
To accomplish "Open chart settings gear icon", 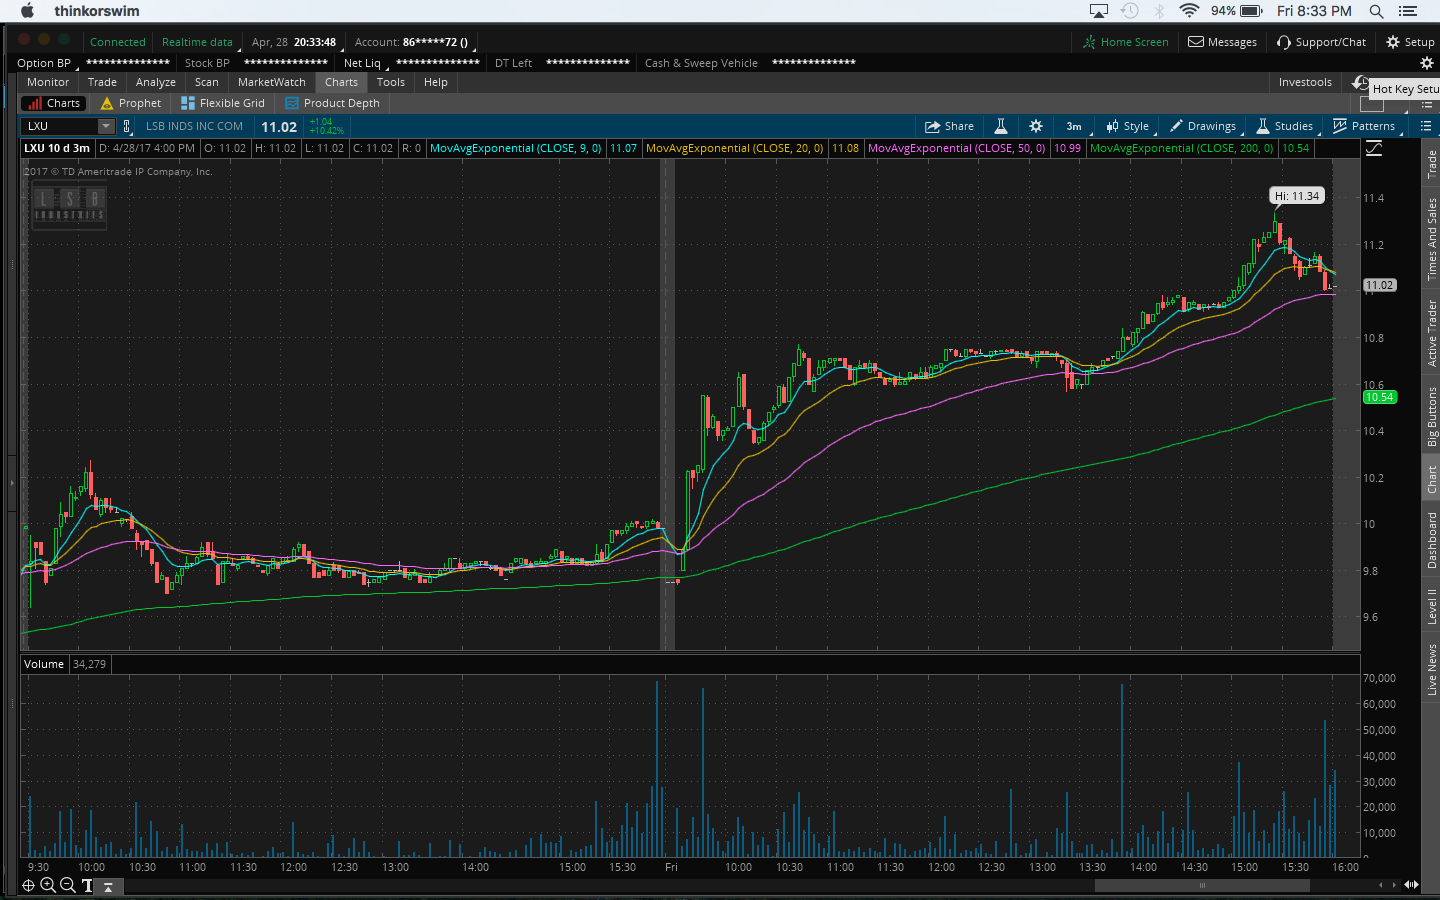I will (x=1036, y=126).
